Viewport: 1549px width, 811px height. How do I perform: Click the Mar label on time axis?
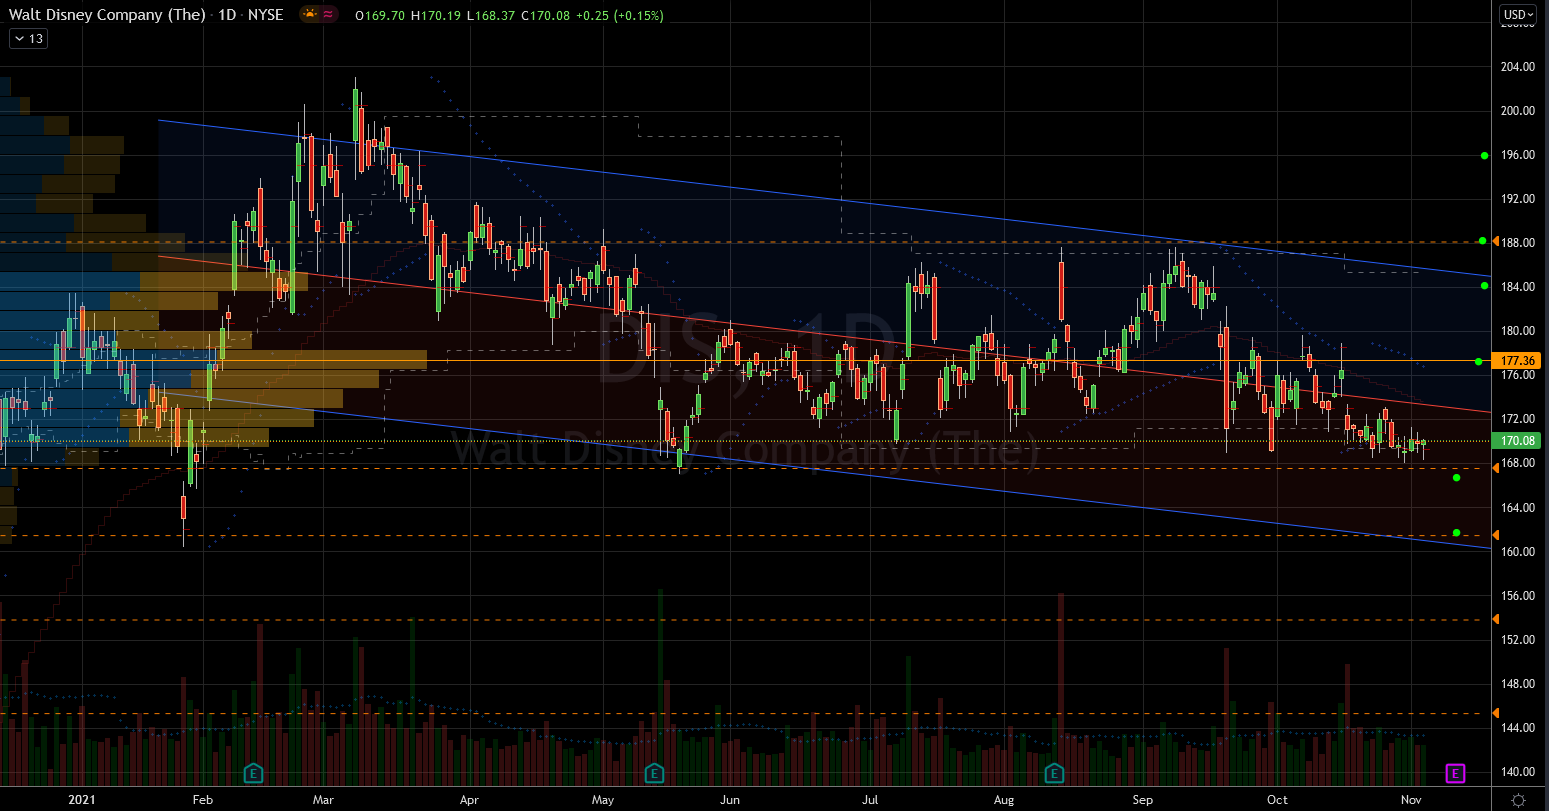[x=322, y=799]
